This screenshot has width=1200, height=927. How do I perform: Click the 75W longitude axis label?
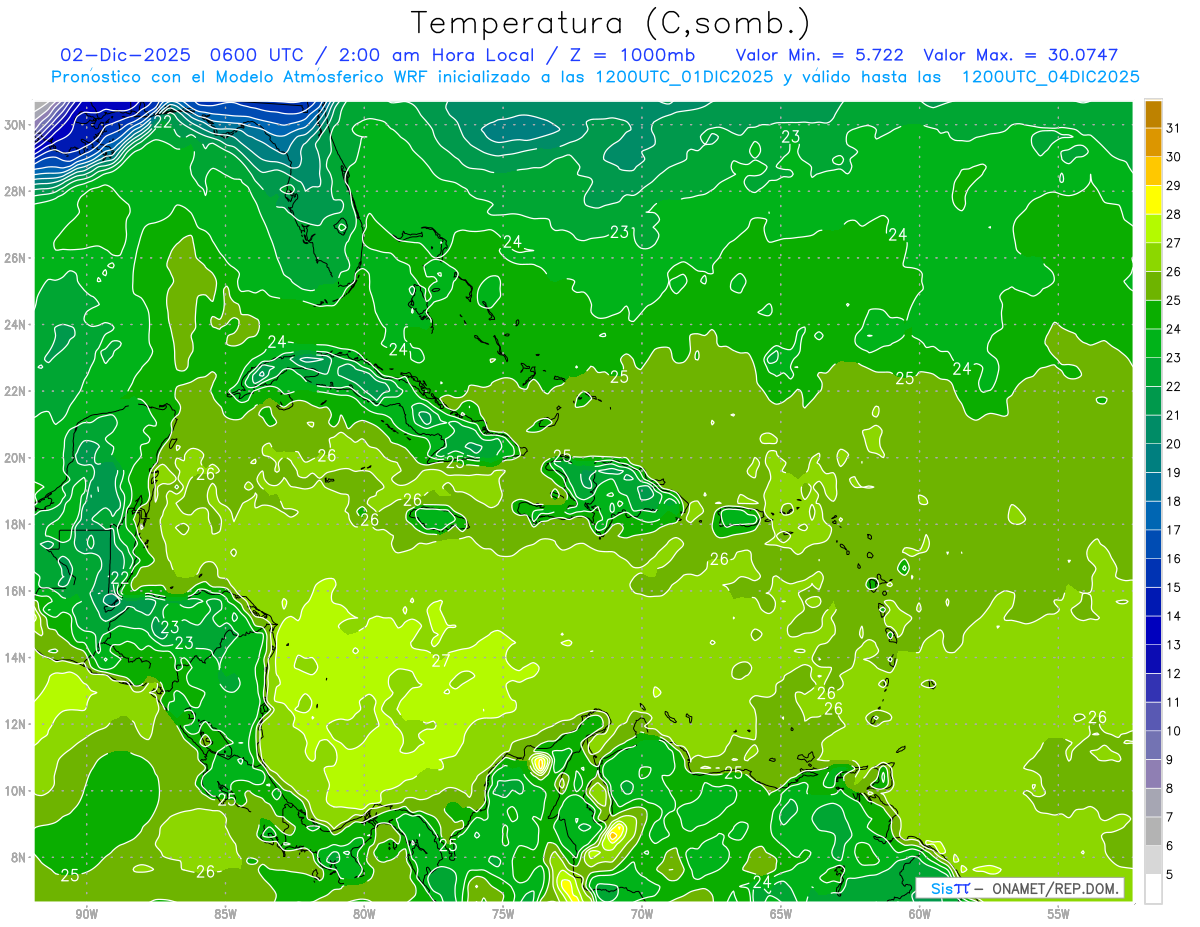click(503, 914)
